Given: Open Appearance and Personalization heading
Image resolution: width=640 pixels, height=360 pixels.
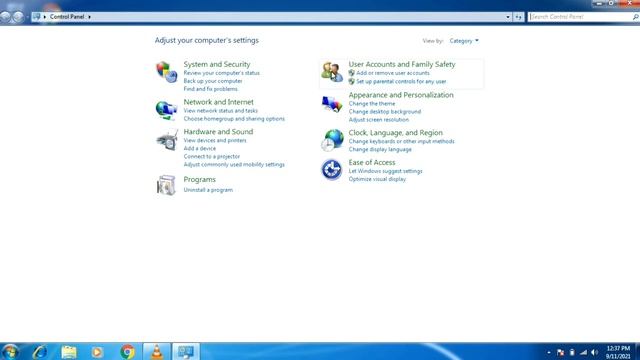Looking at the screenshot, I should pyautogui.click(x=401, y=95).
